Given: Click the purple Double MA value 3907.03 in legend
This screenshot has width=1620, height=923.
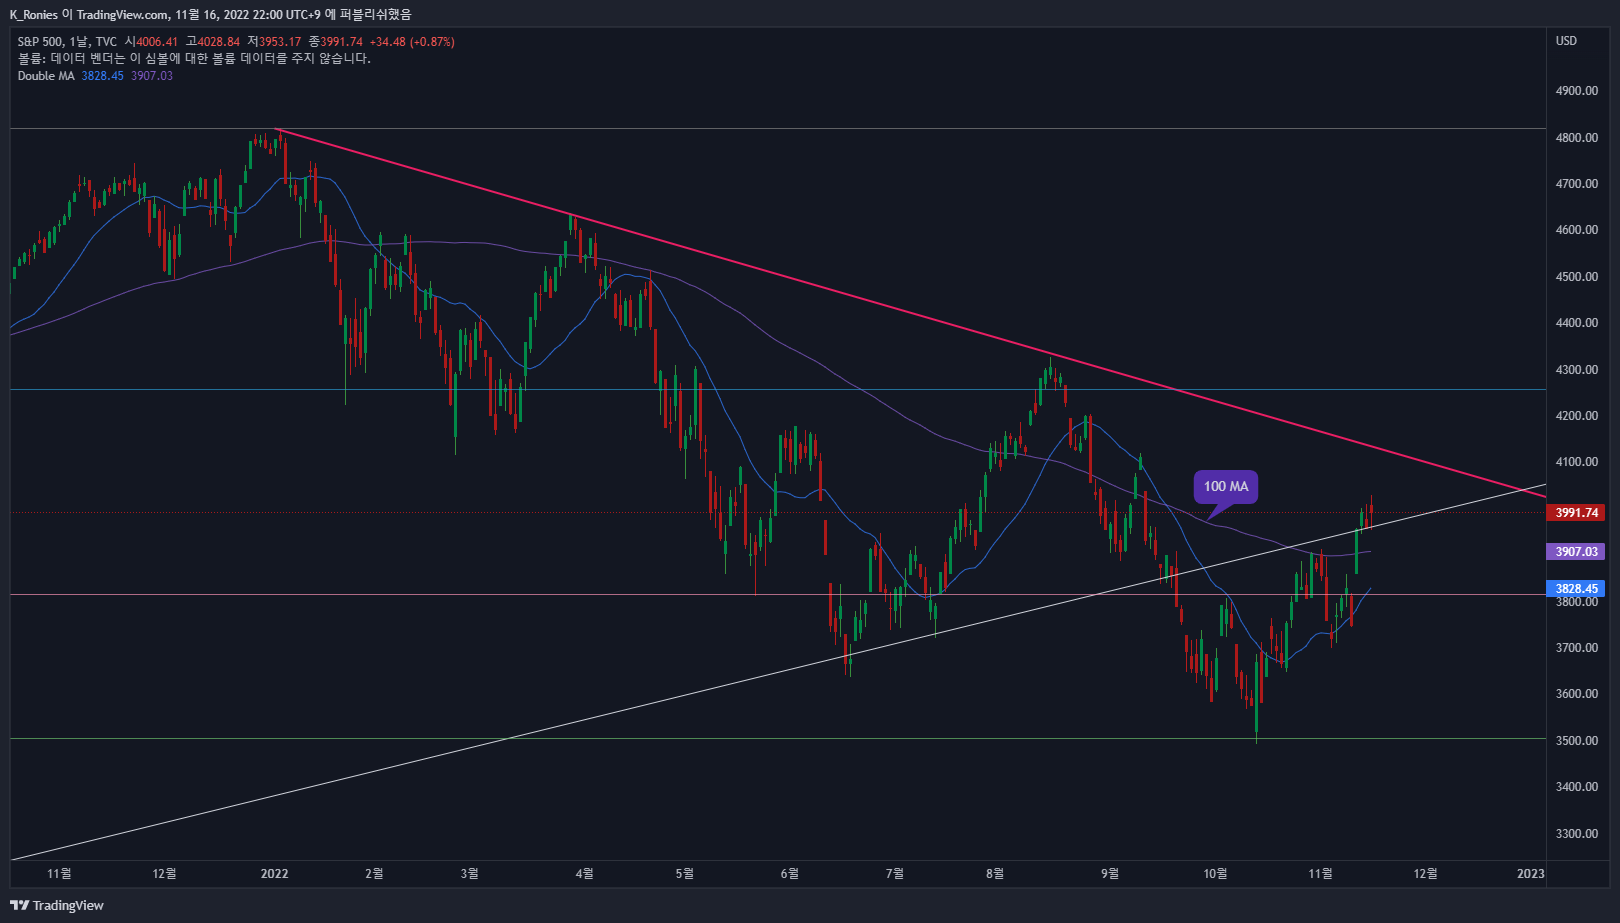Looking at the screenshot, I should tap(152, 76).
